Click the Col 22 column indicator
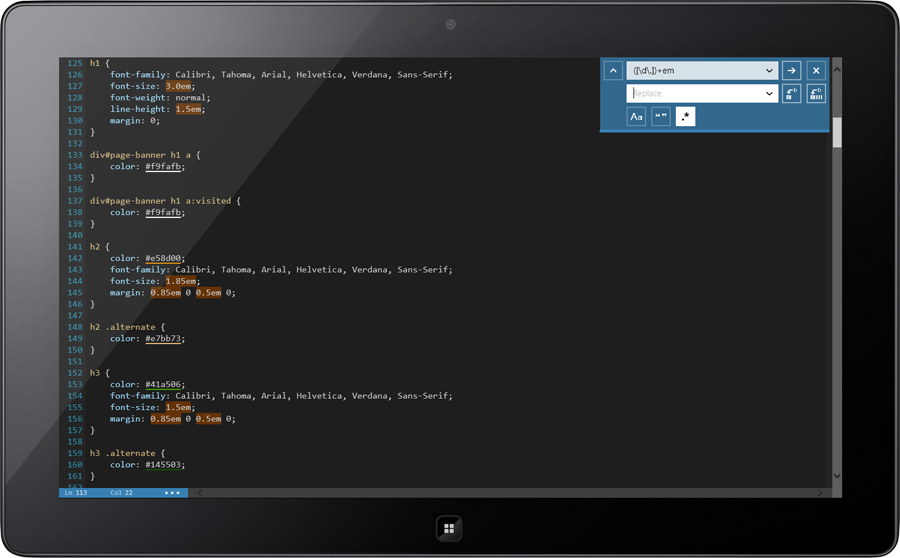 pyautogui.click(x=121, y=493)
